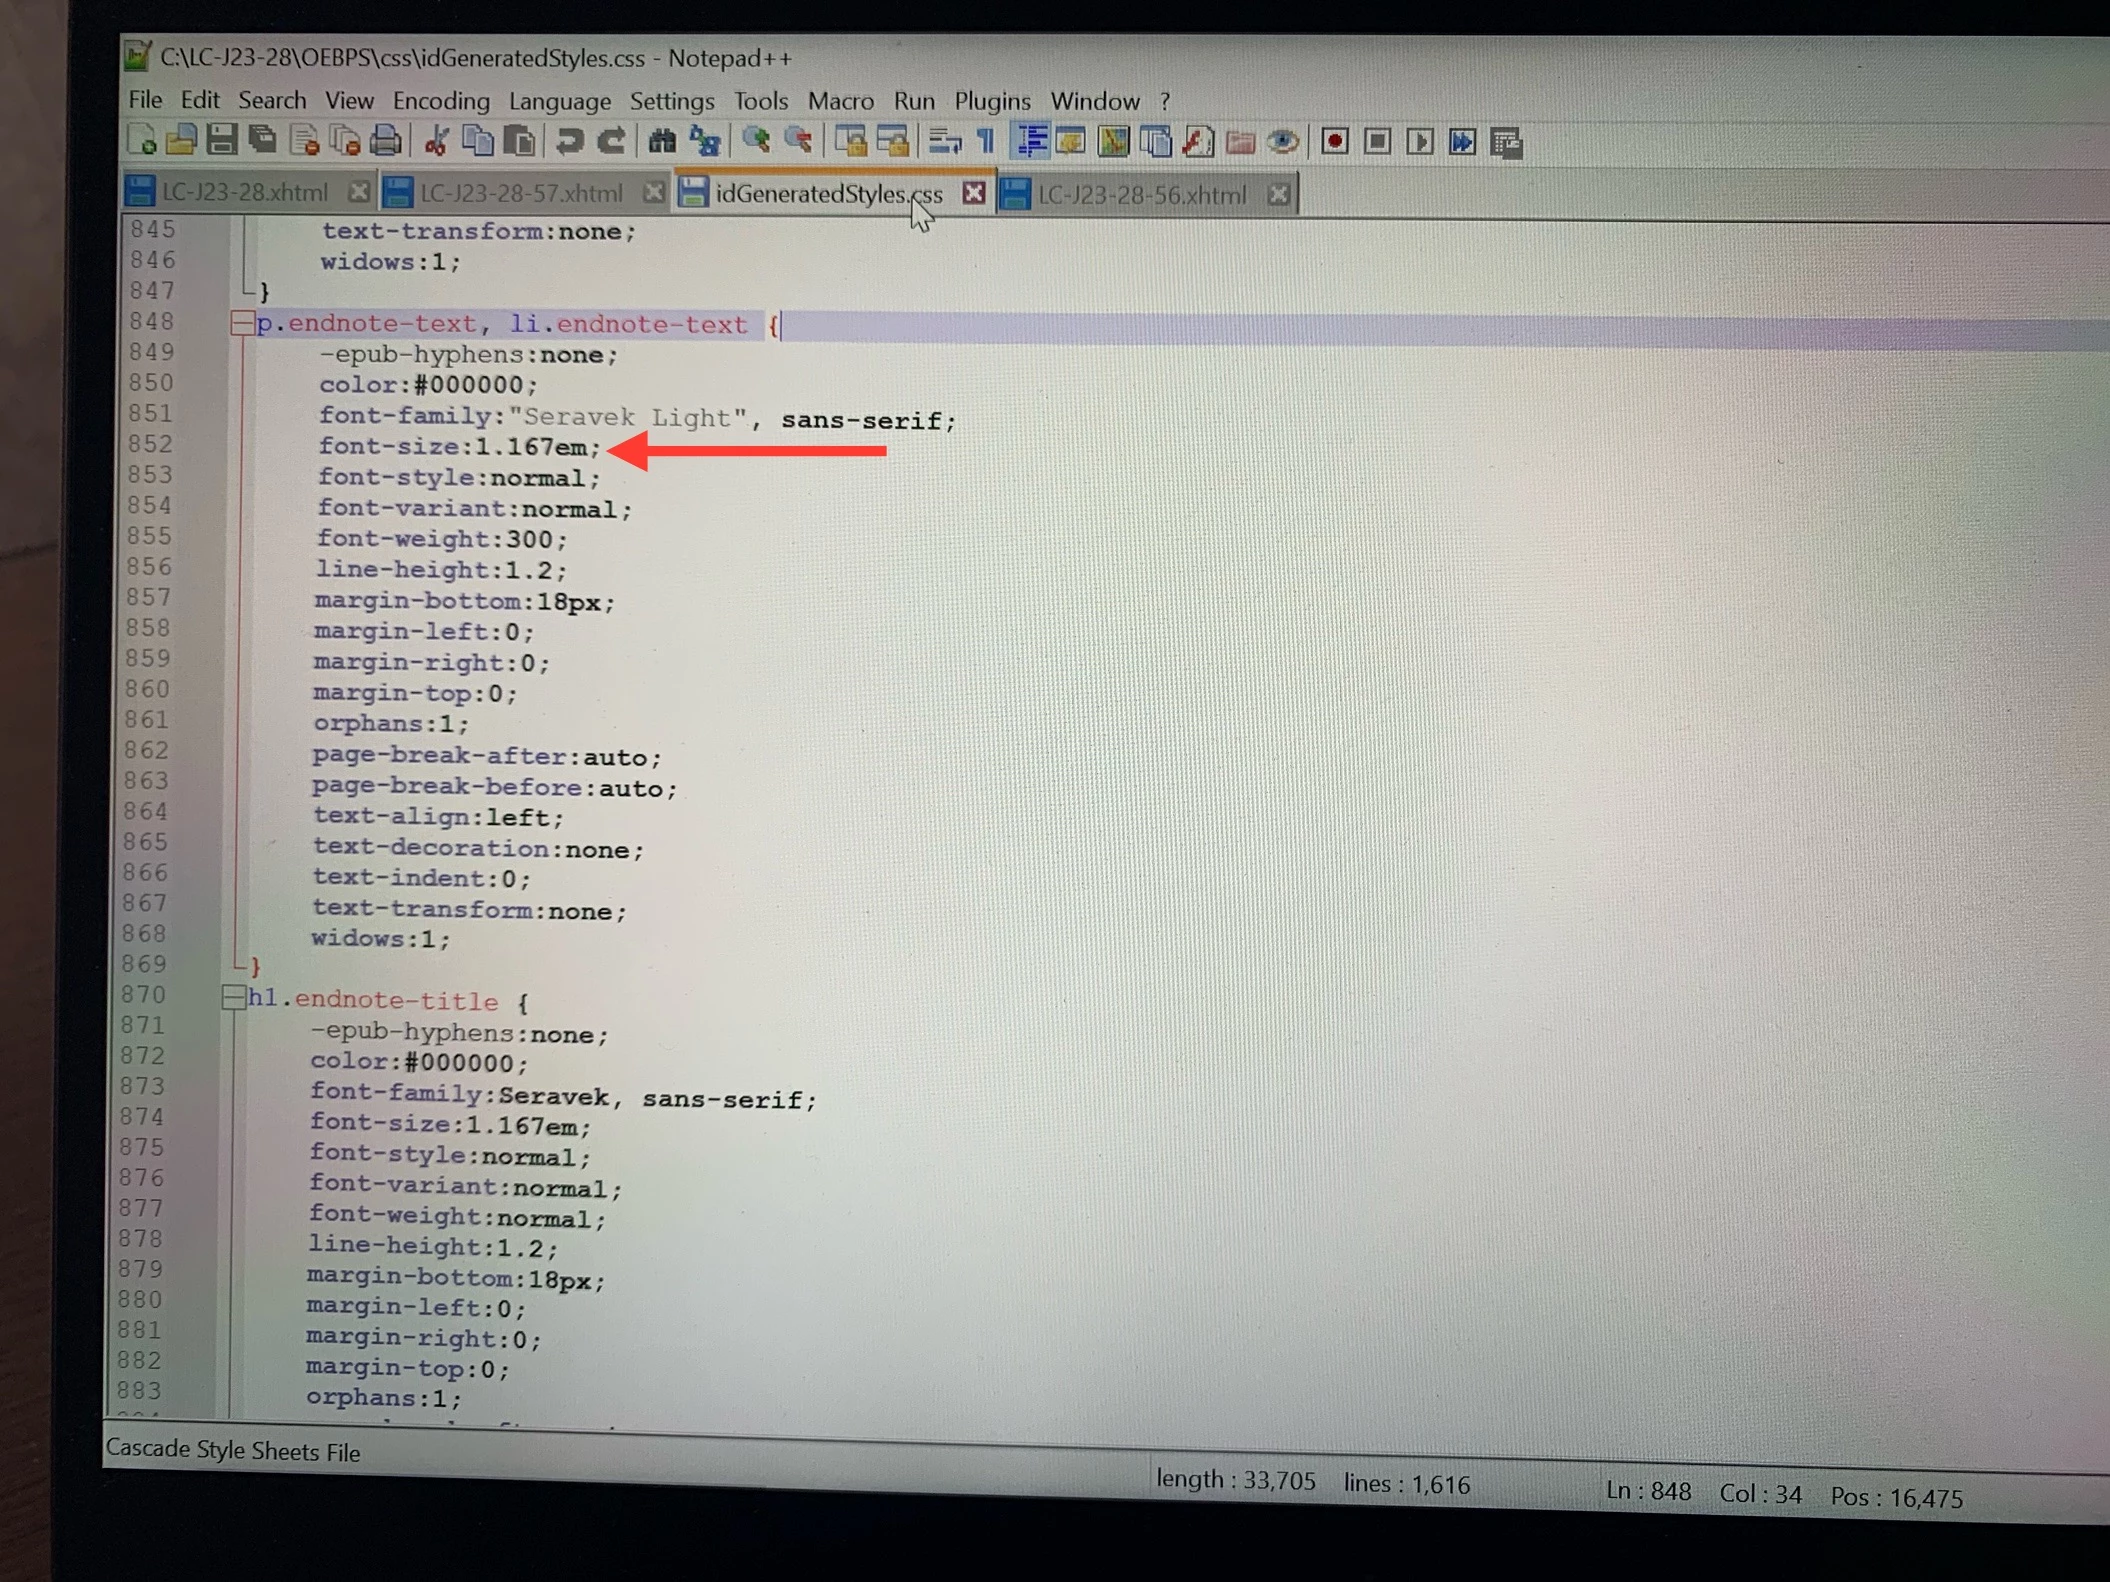Toggle the Indent guide toolbar button
Image resolution: width=2110 pixels, height=1582 pixels.
(x=1030, y=141)
